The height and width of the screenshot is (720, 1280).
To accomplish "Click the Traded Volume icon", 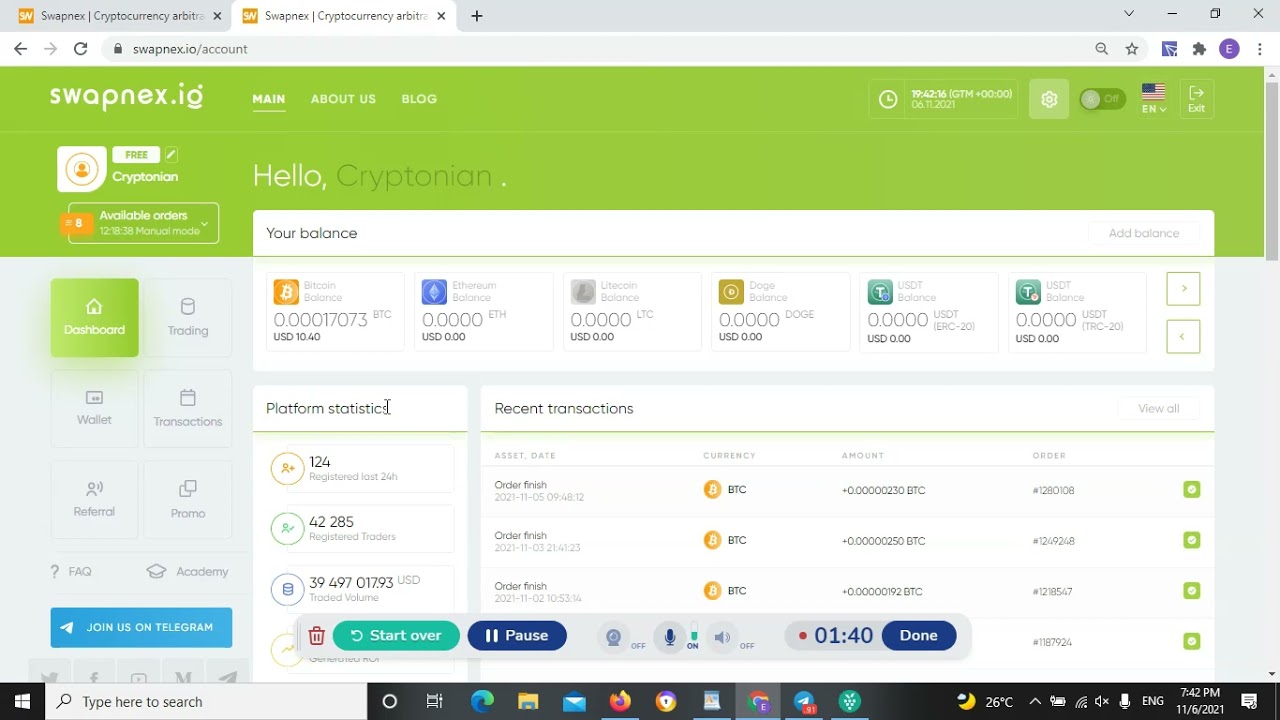I will pyautogui.click(x=287, y=589).
